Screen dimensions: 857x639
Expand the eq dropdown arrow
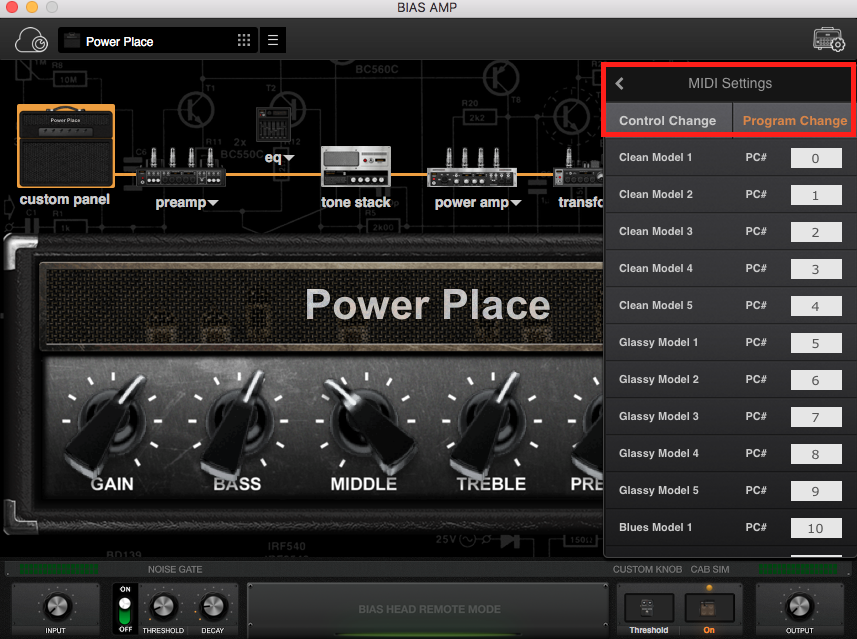(289, 158)
